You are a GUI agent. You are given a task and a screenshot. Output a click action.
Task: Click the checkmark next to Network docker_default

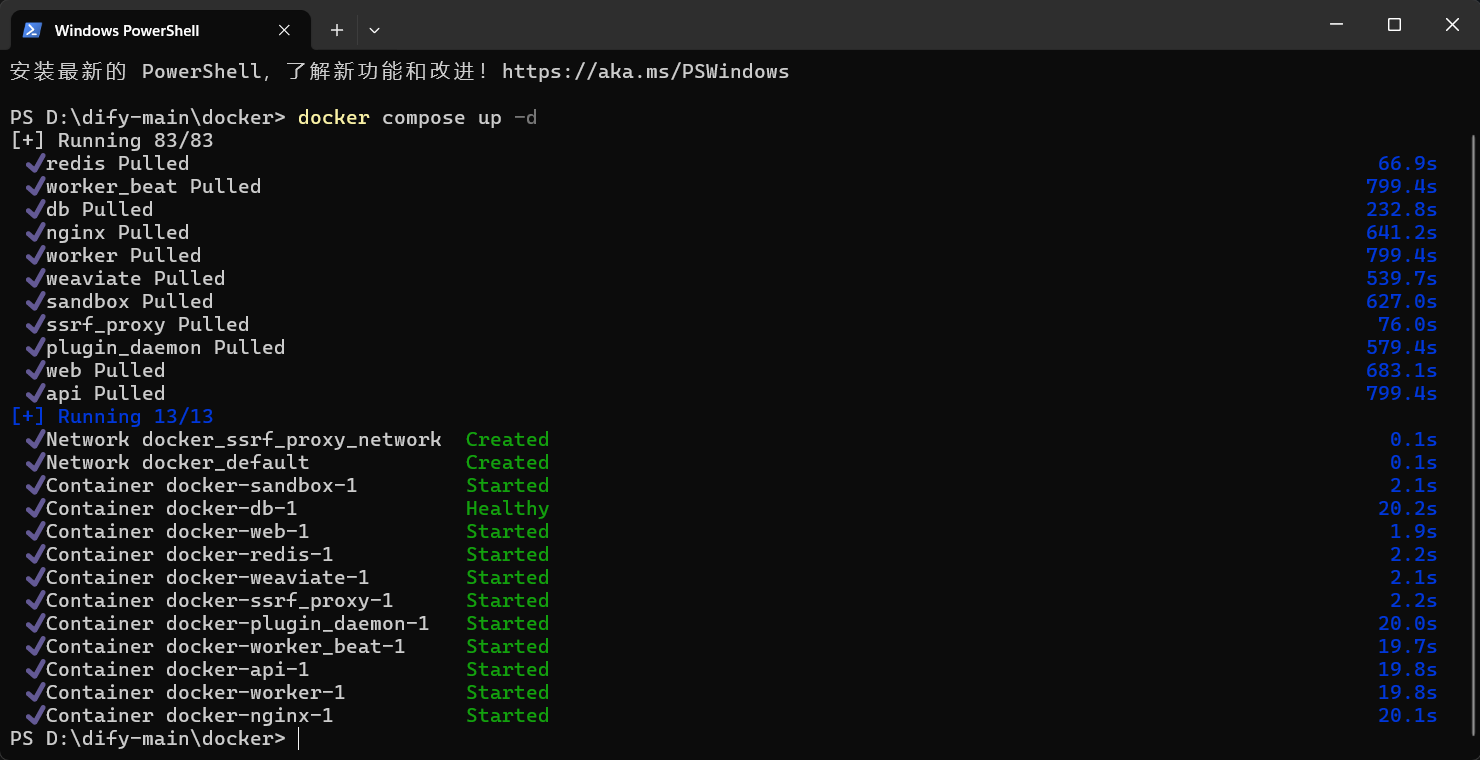[35, 462]
